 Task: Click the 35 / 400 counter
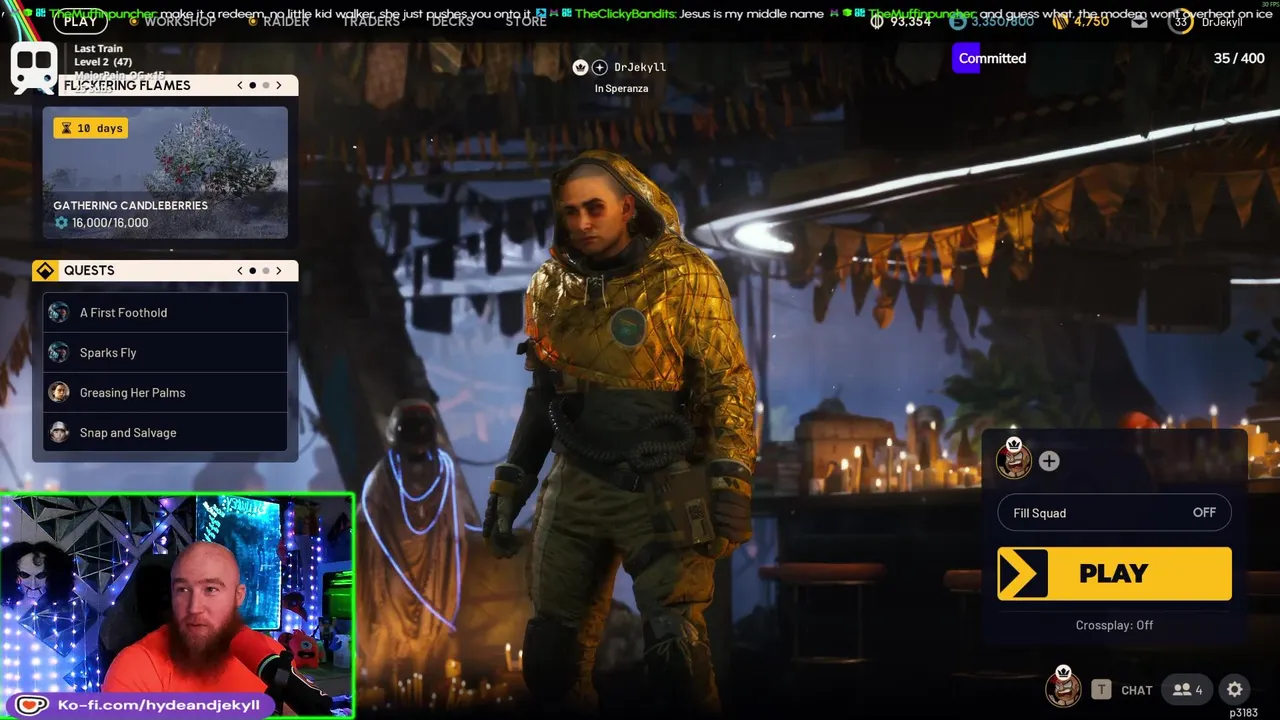click(x=1239, y=58)
